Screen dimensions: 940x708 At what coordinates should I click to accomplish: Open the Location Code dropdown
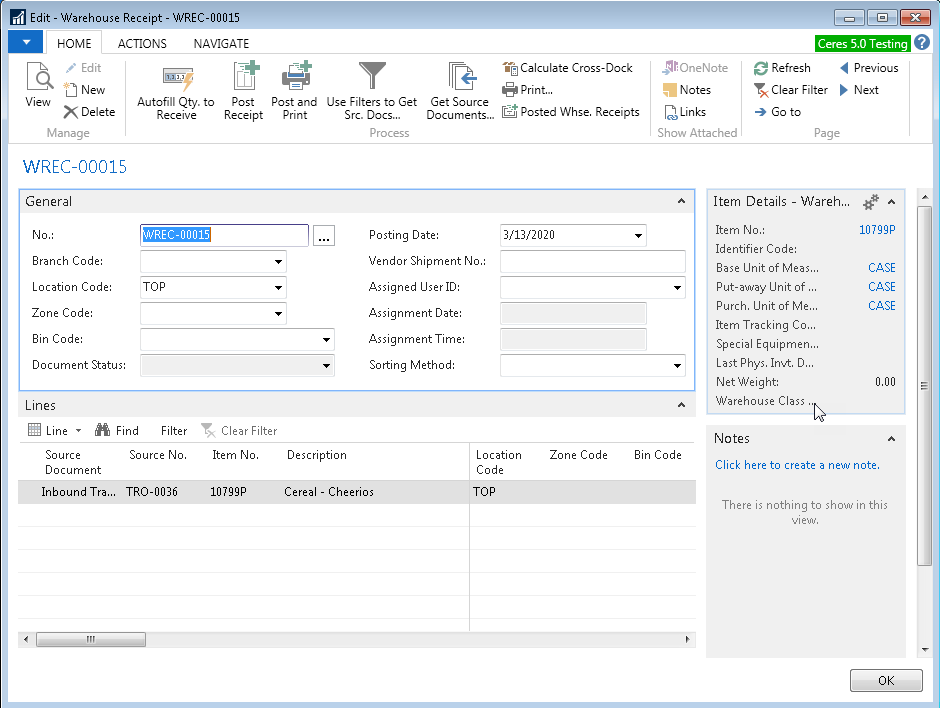(x=278, y=288)
